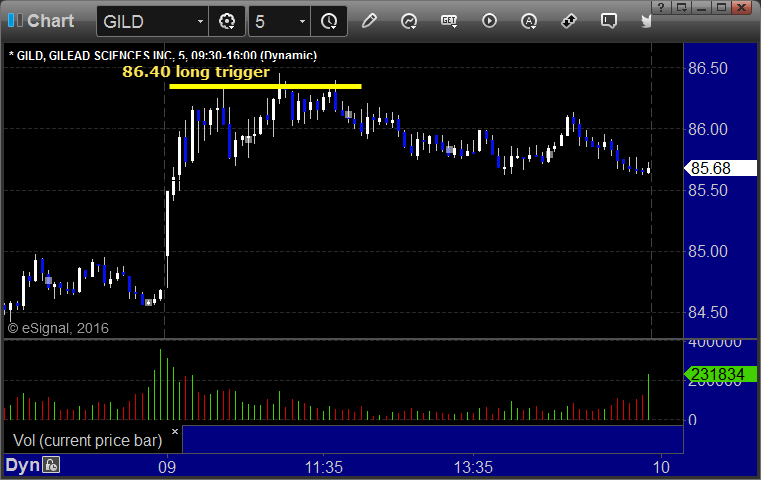Open the studies chart-line icon menu
Viewport: 761px width, 480px height.
point(409,21)
